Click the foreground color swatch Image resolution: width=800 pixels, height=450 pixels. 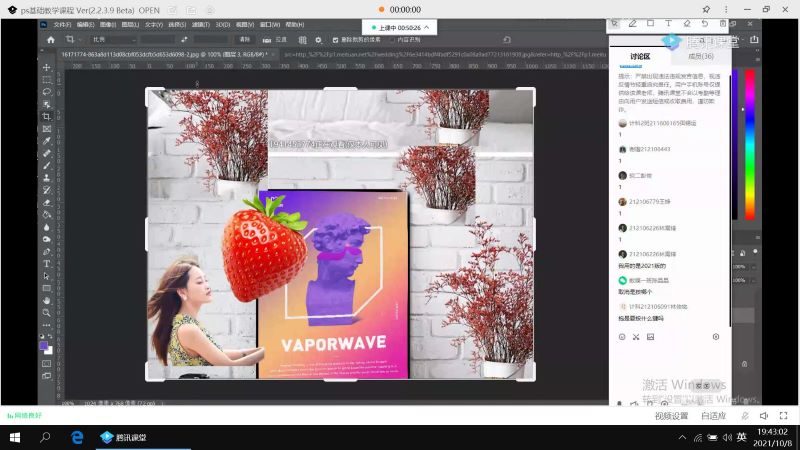pyautogui.click(x=44, y=346)
